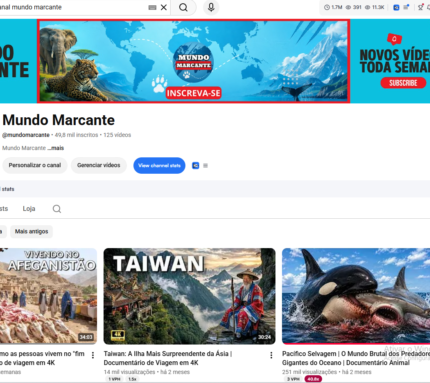
Task: Click the 49,8 mil inscritos text
Action: pyautogui.click(x=76, y=135)
